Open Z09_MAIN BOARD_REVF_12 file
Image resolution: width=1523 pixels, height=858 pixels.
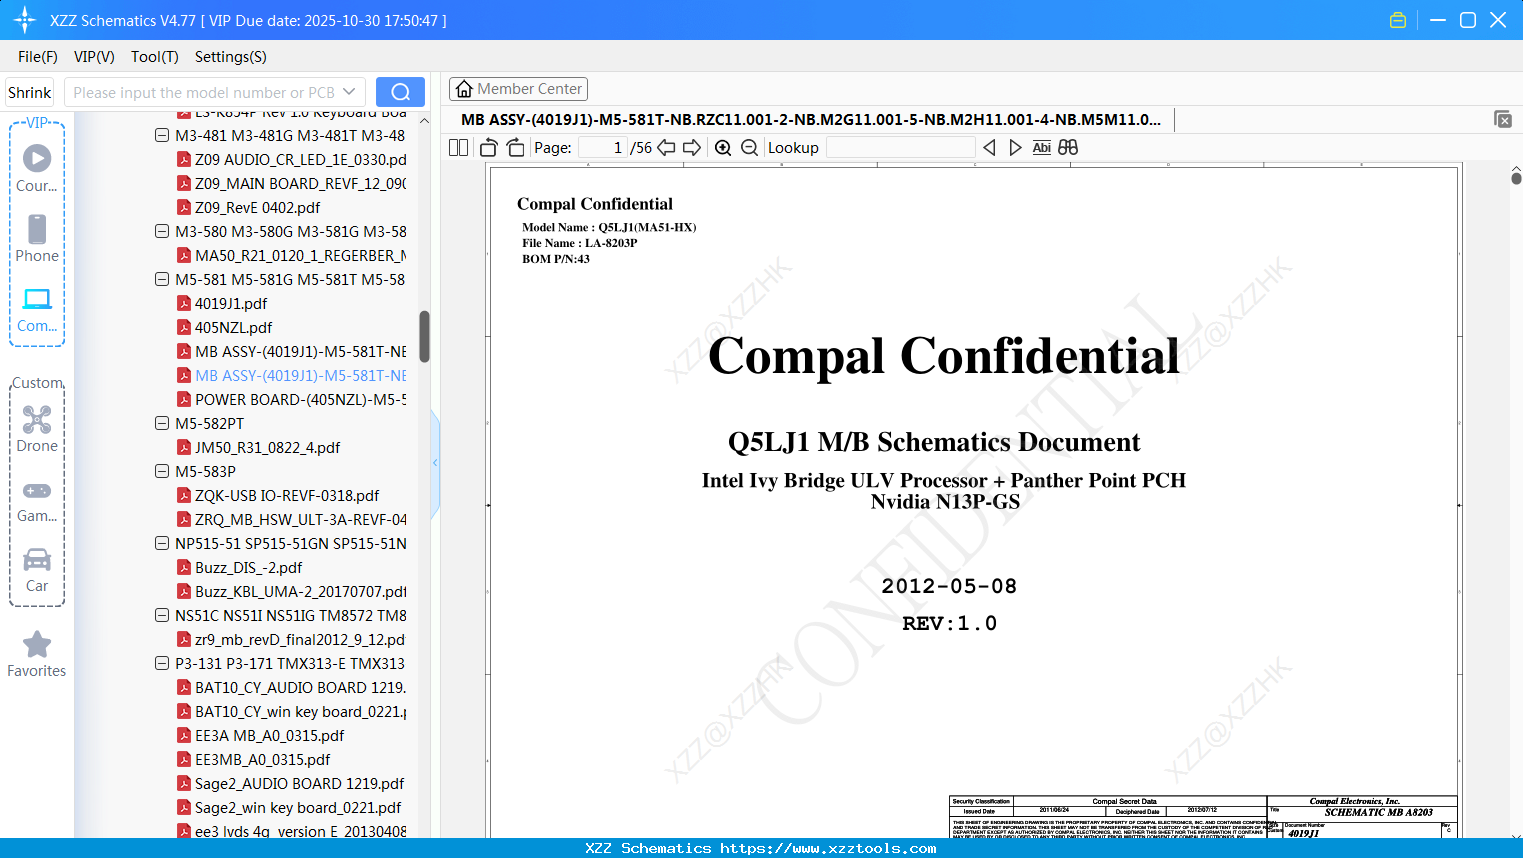[292, 183]
